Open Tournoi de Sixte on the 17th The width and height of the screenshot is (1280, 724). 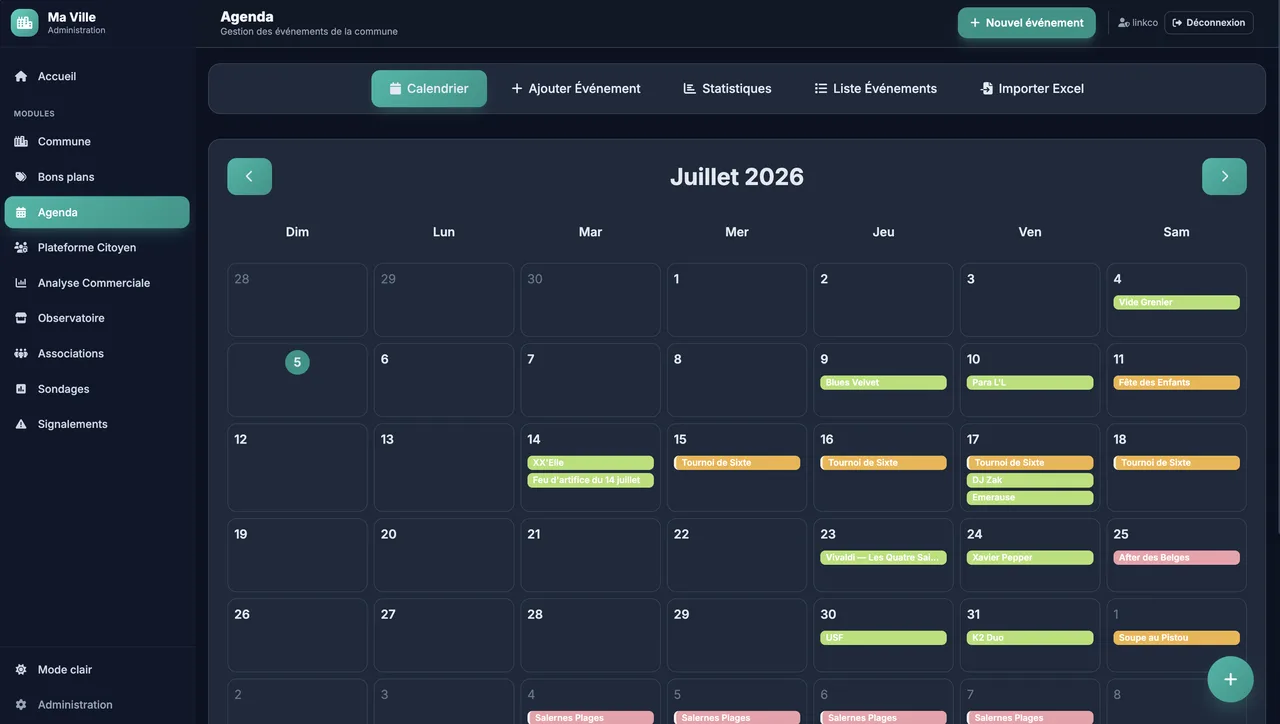point(1030,463)
